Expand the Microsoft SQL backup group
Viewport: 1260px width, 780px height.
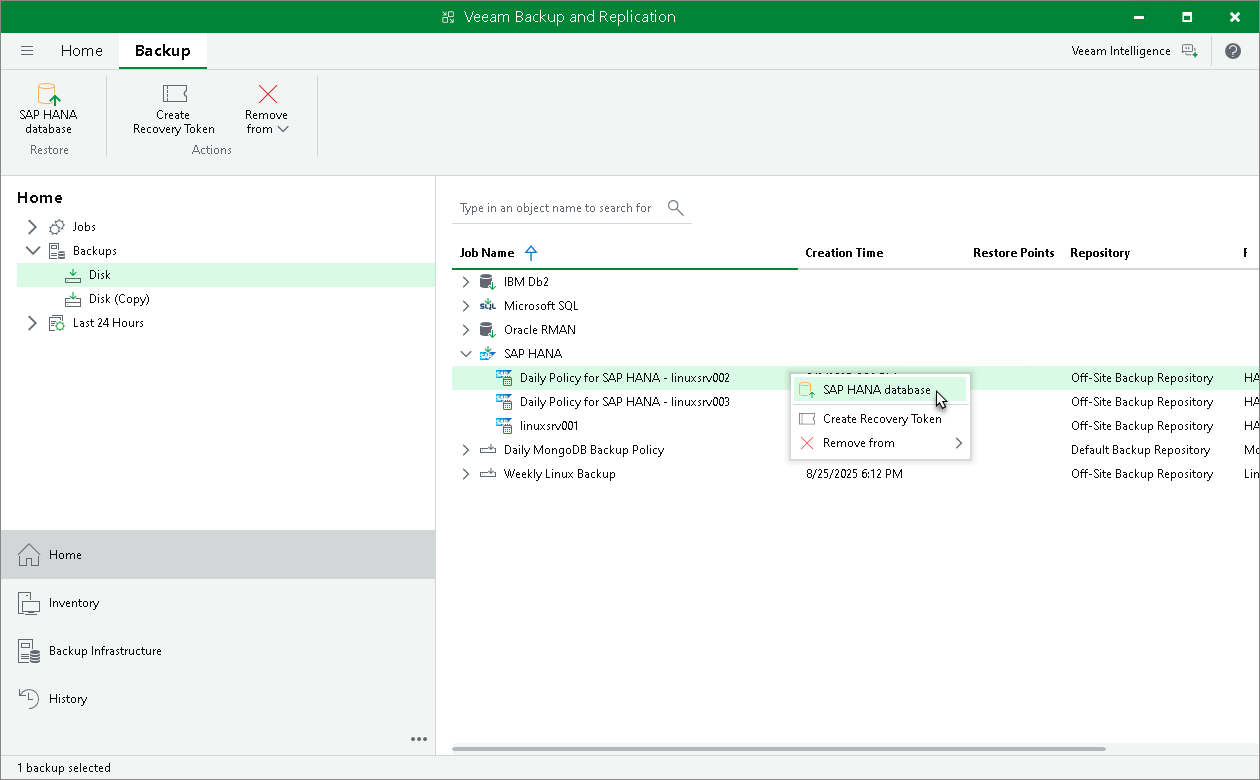click(465, 306)
